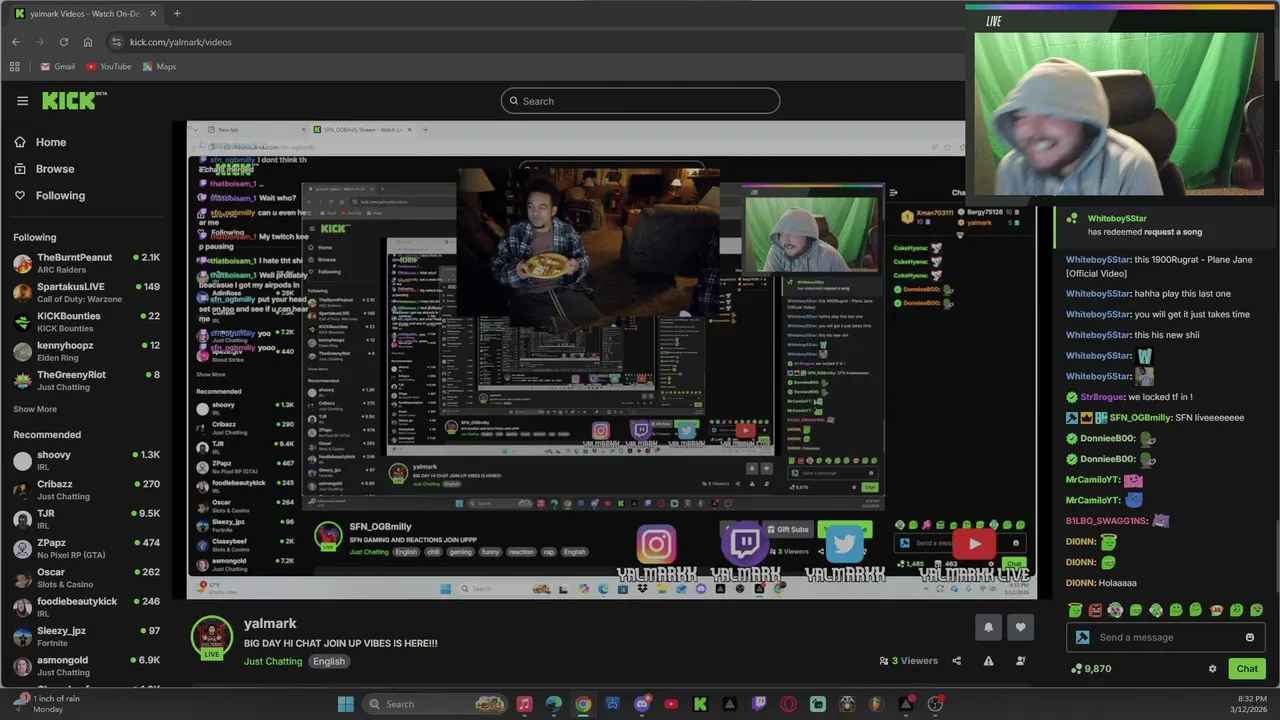The width and height of the screenshot is (1280, 720).
Task: Open asmongold recommended channel
Action: click(x=86, y=665)
